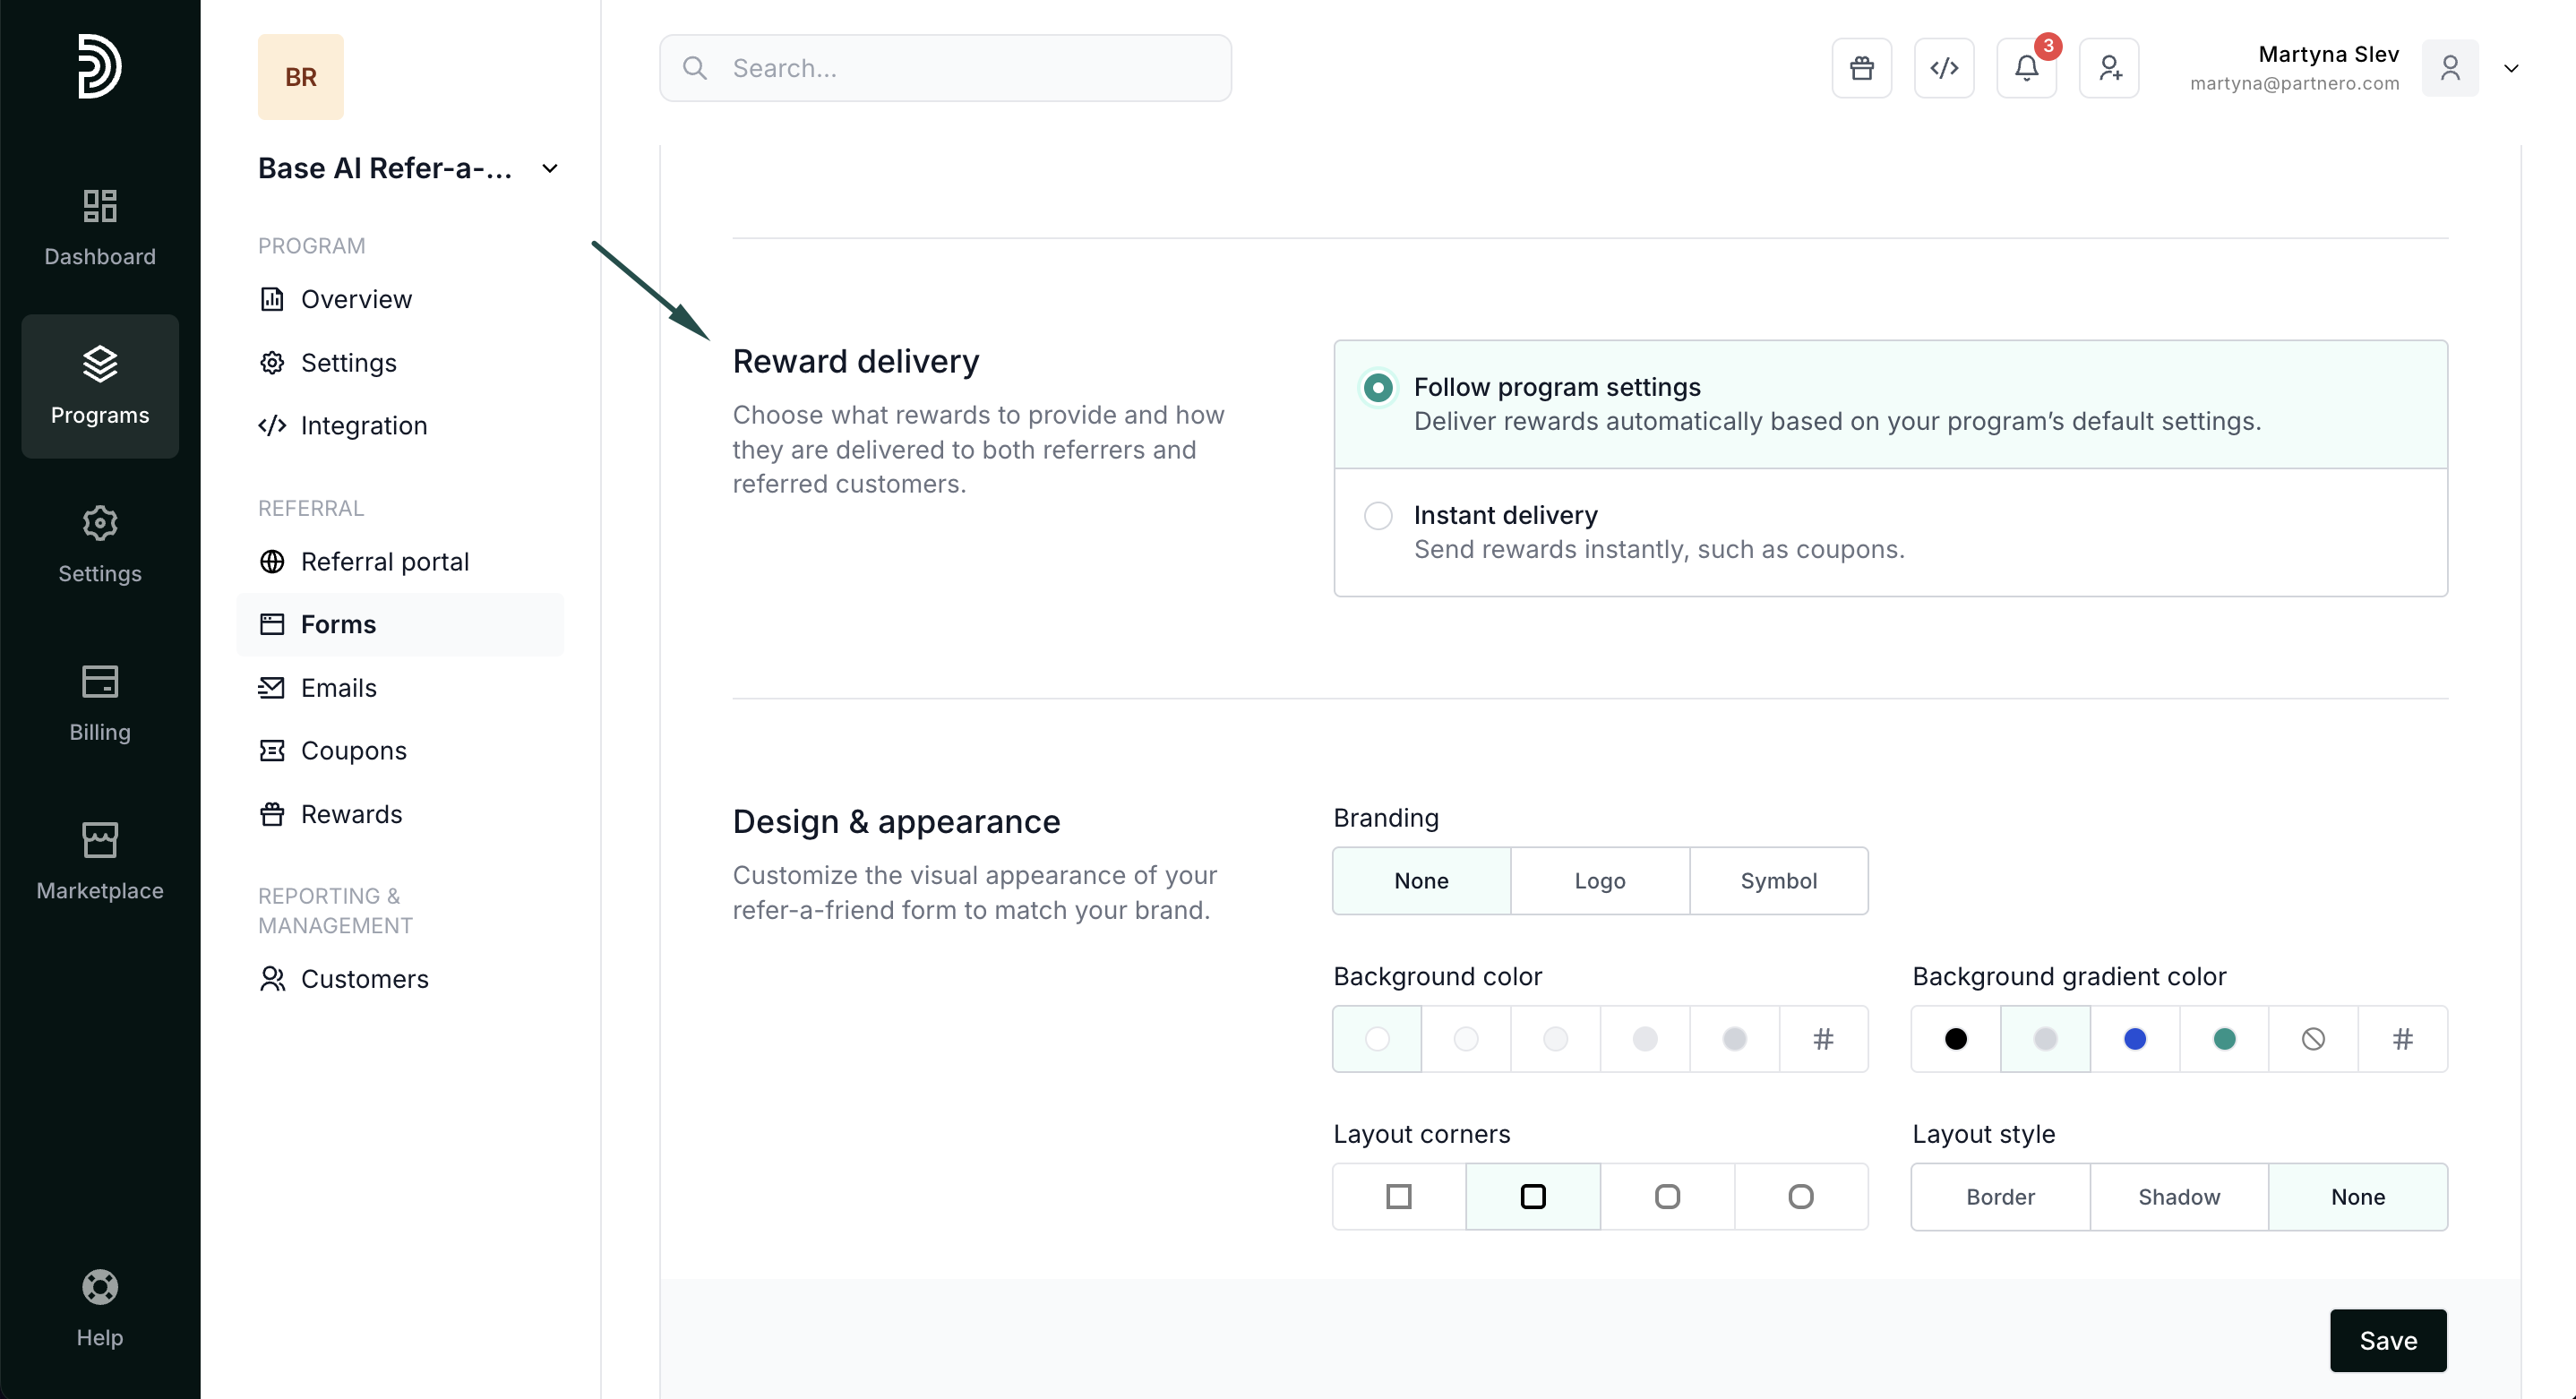Image resolution: width=2576 pixels, height=1399 pixels.
Task: Select Shadow layout style
Action: click(x=2178, y=1196)
